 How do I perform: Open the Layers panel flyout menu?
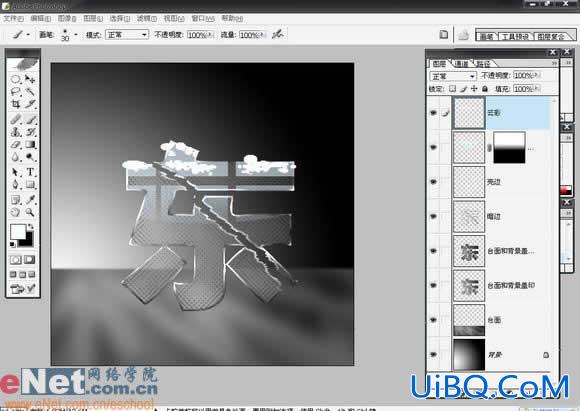click(x=554, y=64)
